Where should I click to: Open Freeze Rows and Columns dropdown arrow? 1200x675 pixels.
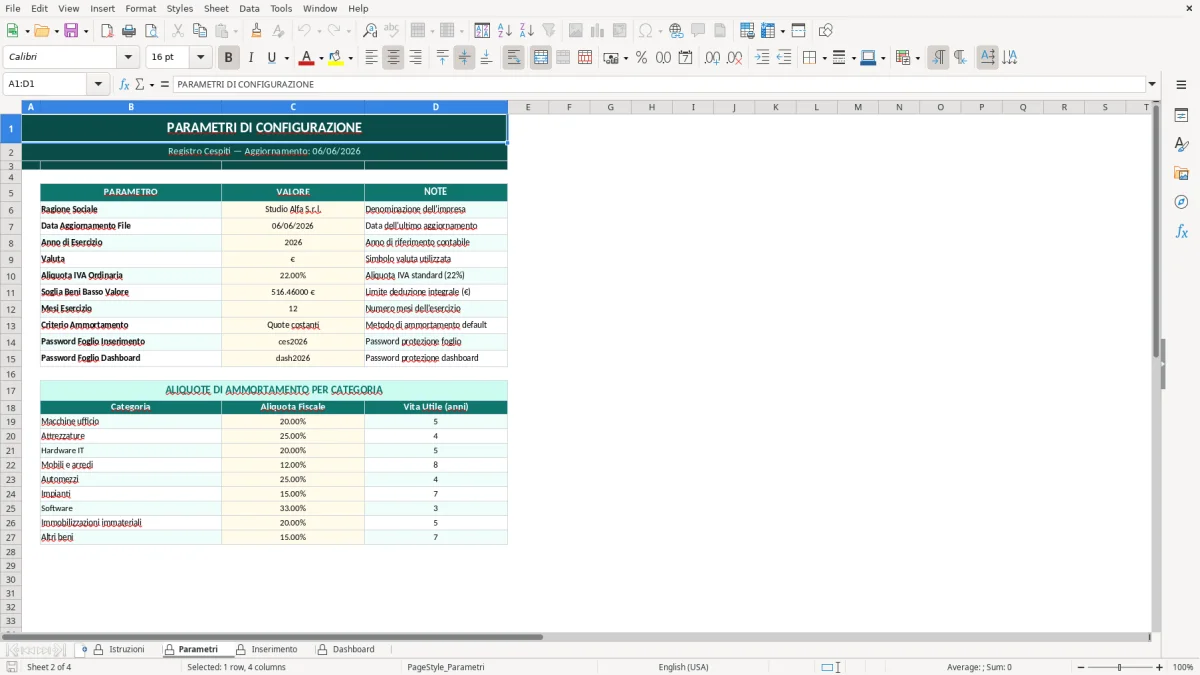[x=781, y=31]
